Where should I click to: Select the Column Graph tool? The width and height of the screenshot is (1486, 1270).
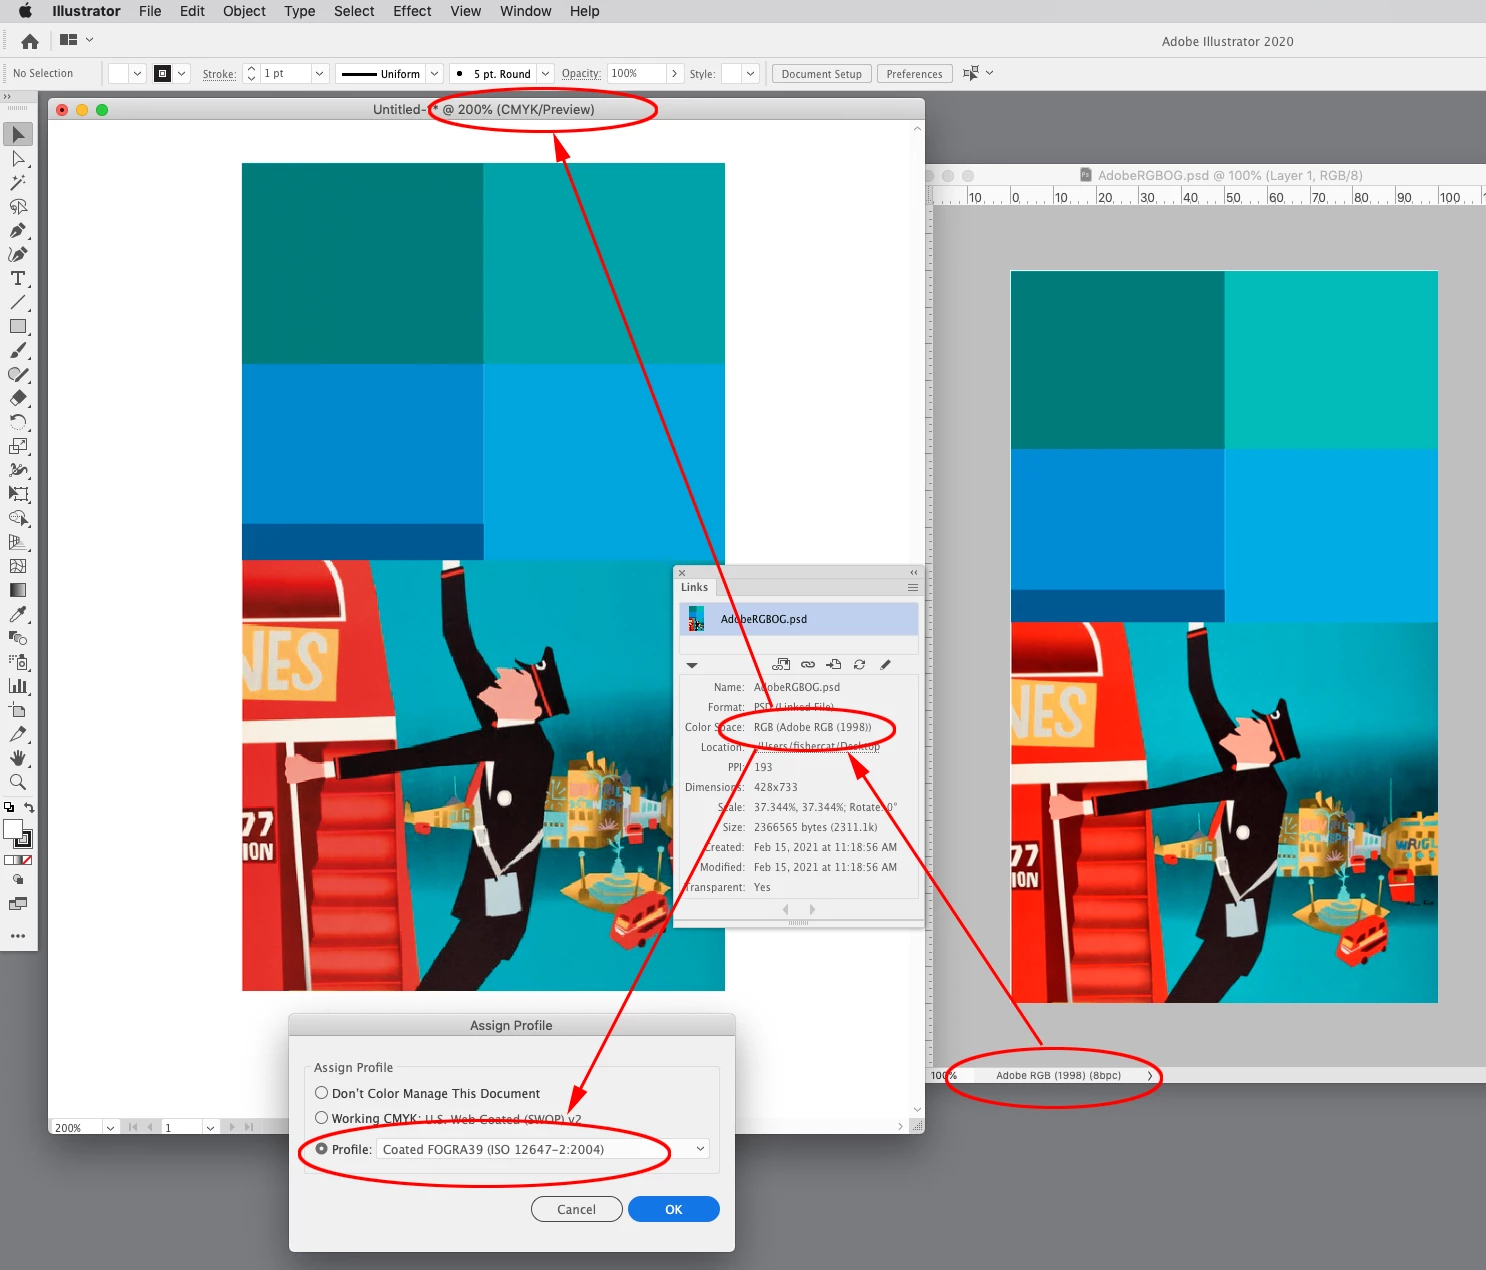[x=18, y=686]
